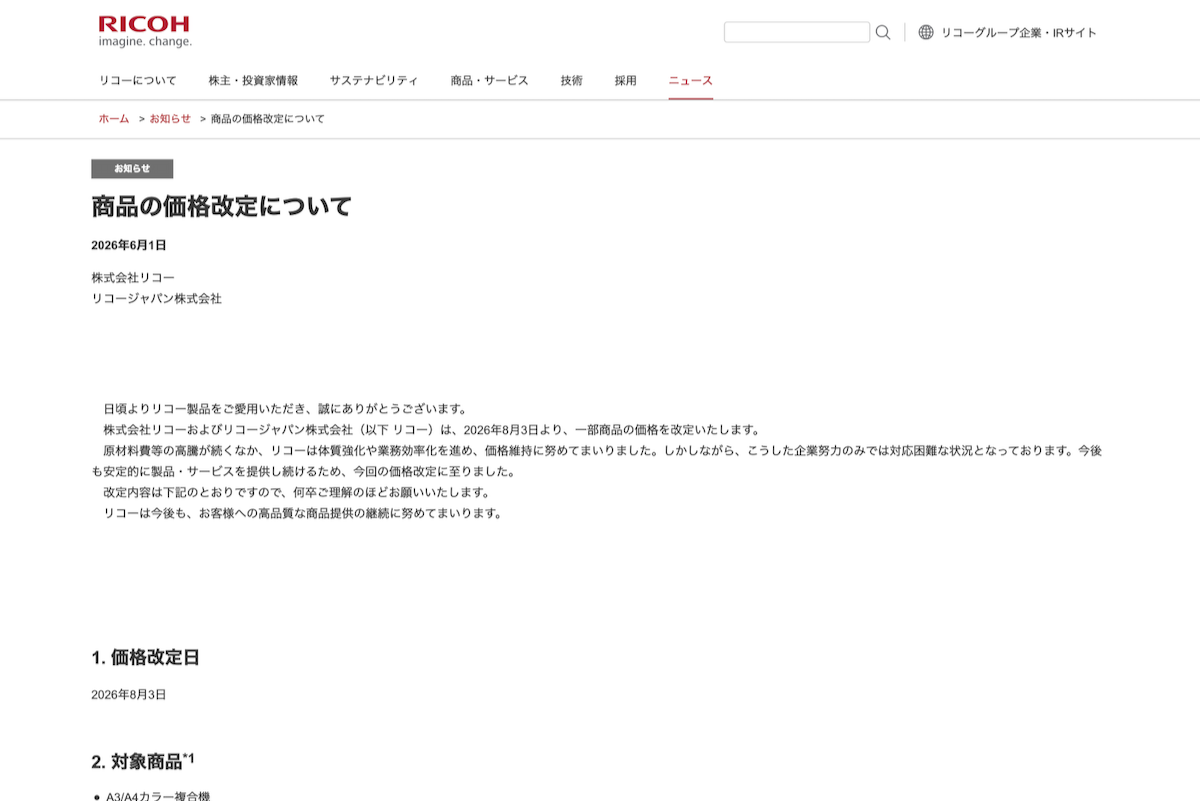Select the ニュース menu item

click(x=691, y=81)
